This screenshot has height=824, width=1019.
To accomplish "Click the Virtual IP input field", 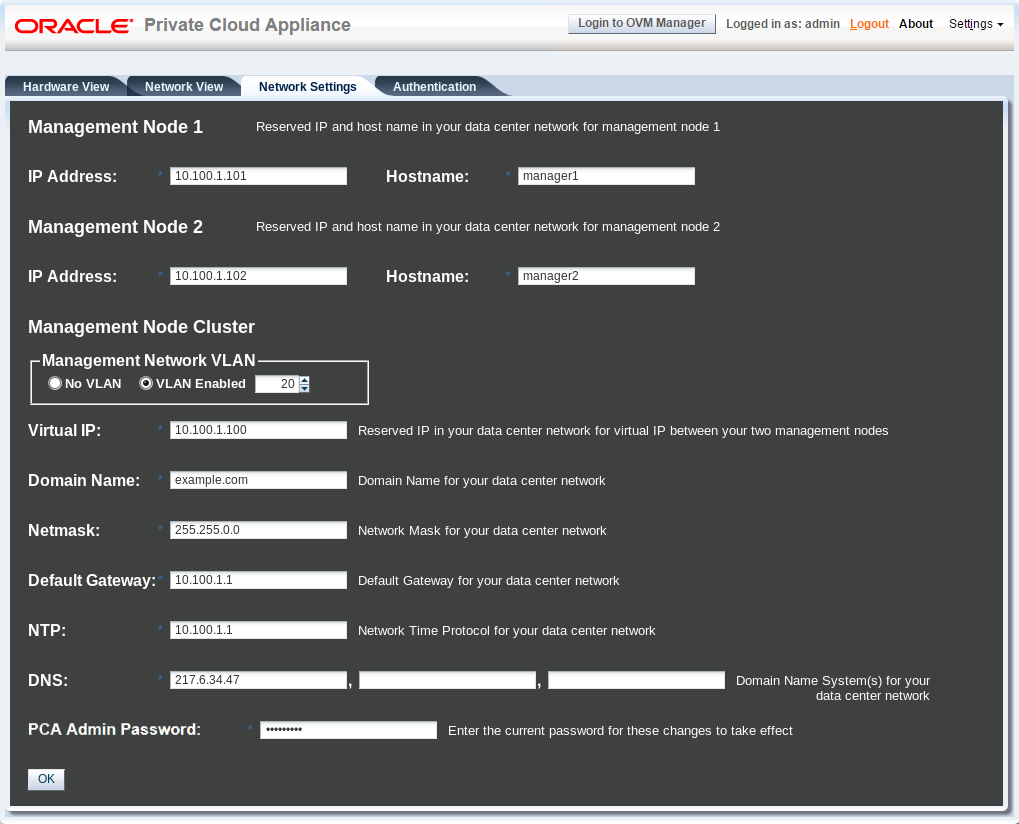I will (x=257, y=429).
